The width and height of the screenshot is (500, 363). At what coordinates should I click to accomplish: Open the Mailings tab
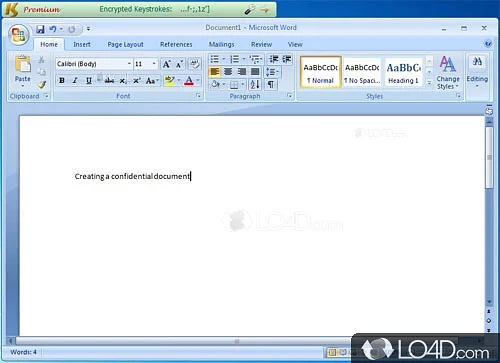222,44
